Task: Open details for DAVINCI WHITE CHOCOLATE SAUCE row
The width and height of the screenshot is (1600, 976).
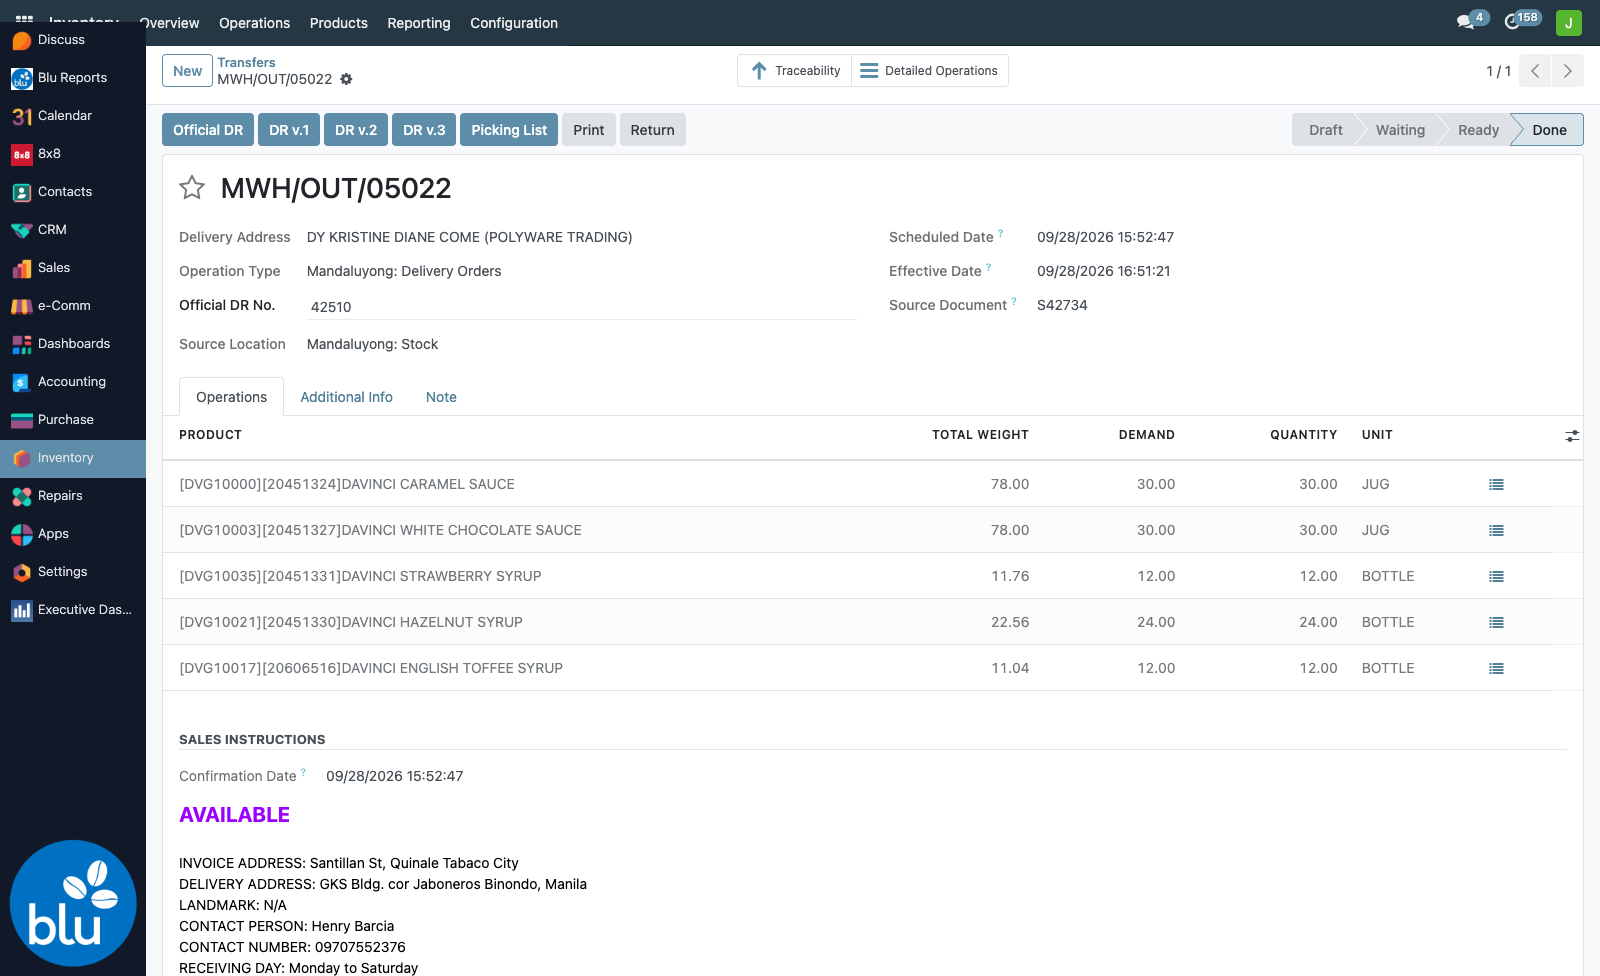Action: coord(1496,530)
